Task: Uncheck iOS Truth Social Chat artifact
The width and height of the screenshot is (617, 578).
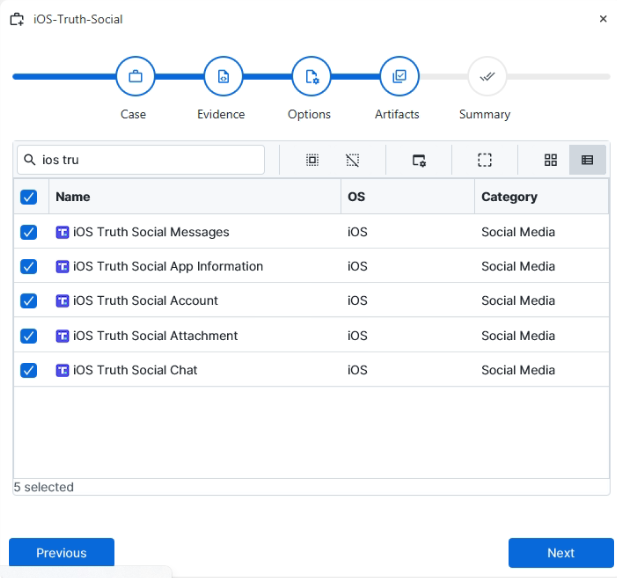Action: pyautogui.click(x=29, y=370)
